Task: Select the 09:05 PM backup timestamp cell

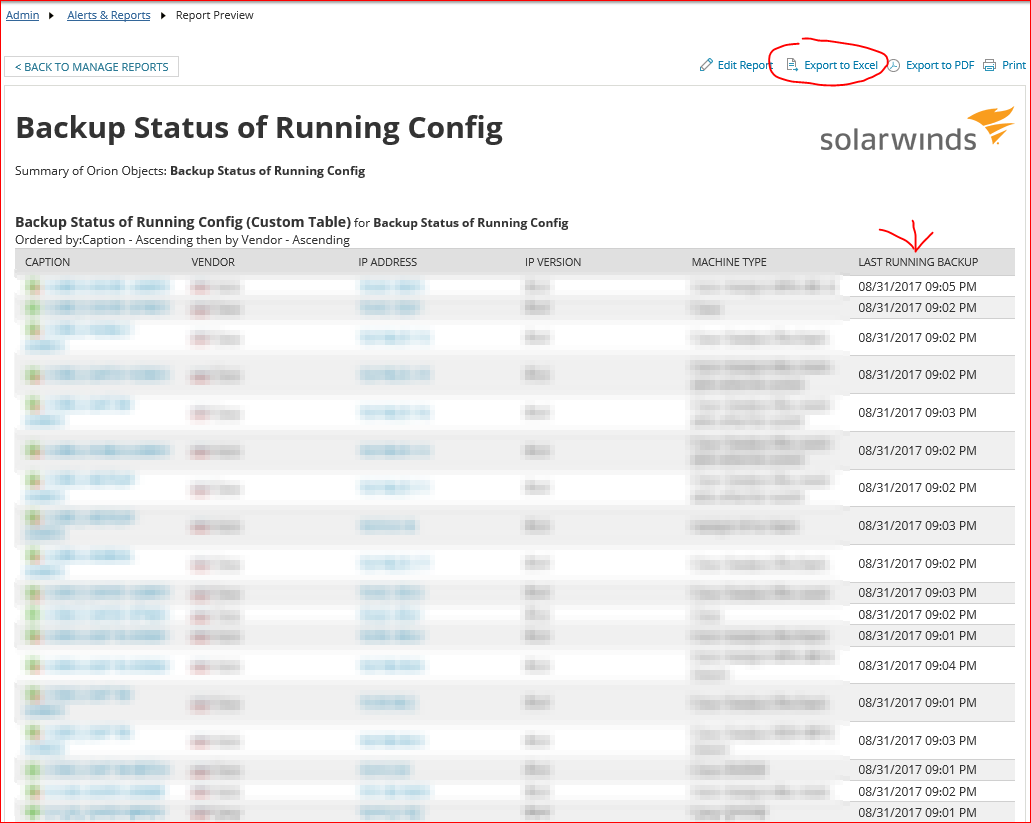Action: tap(917, 286)
